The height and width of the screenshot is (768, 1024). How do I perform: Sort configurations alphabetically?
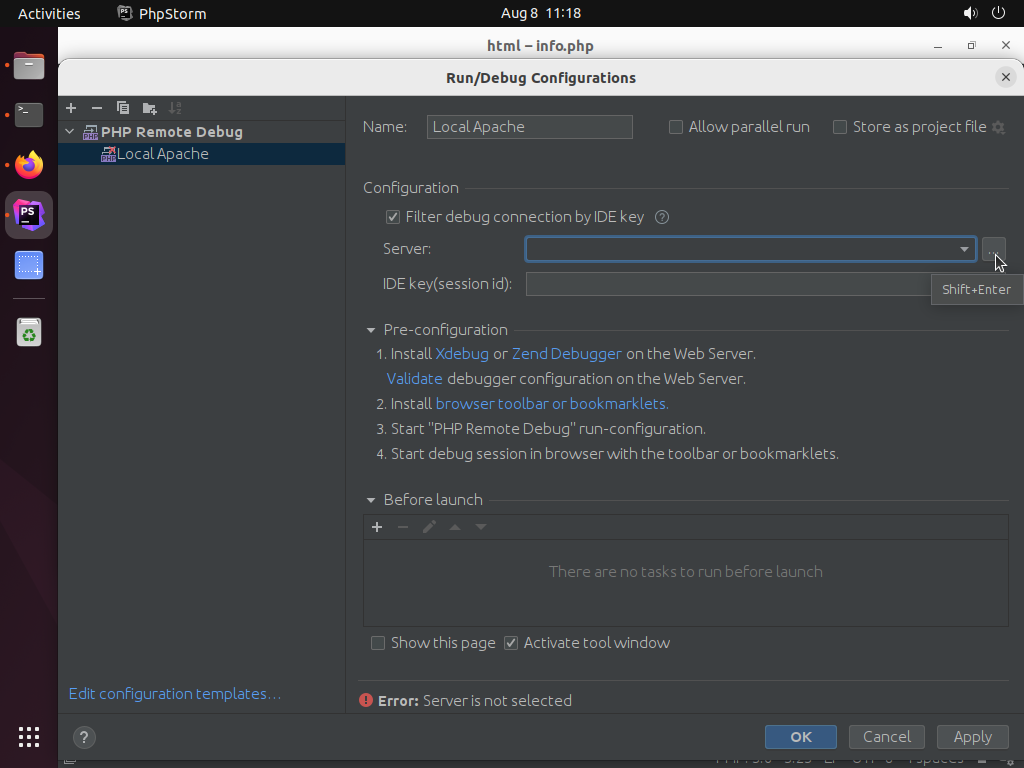pyautogui.click(x=175, y=108)
